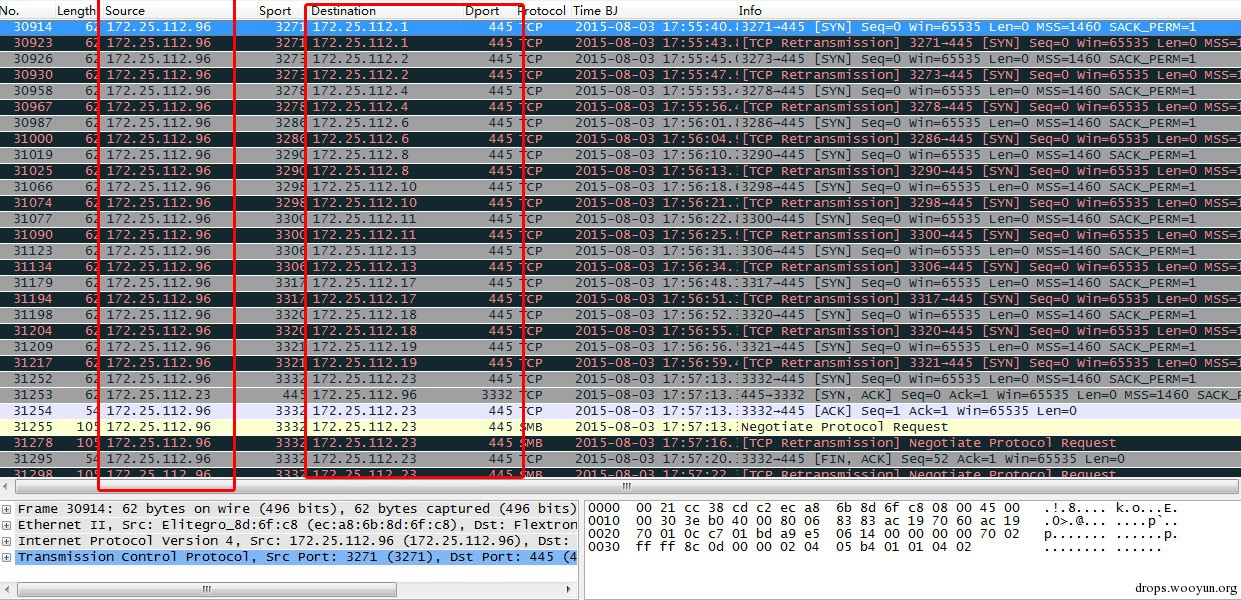Sort by the Protocol column header
This screenshot has width=1241, height=600.
[543, 10]
